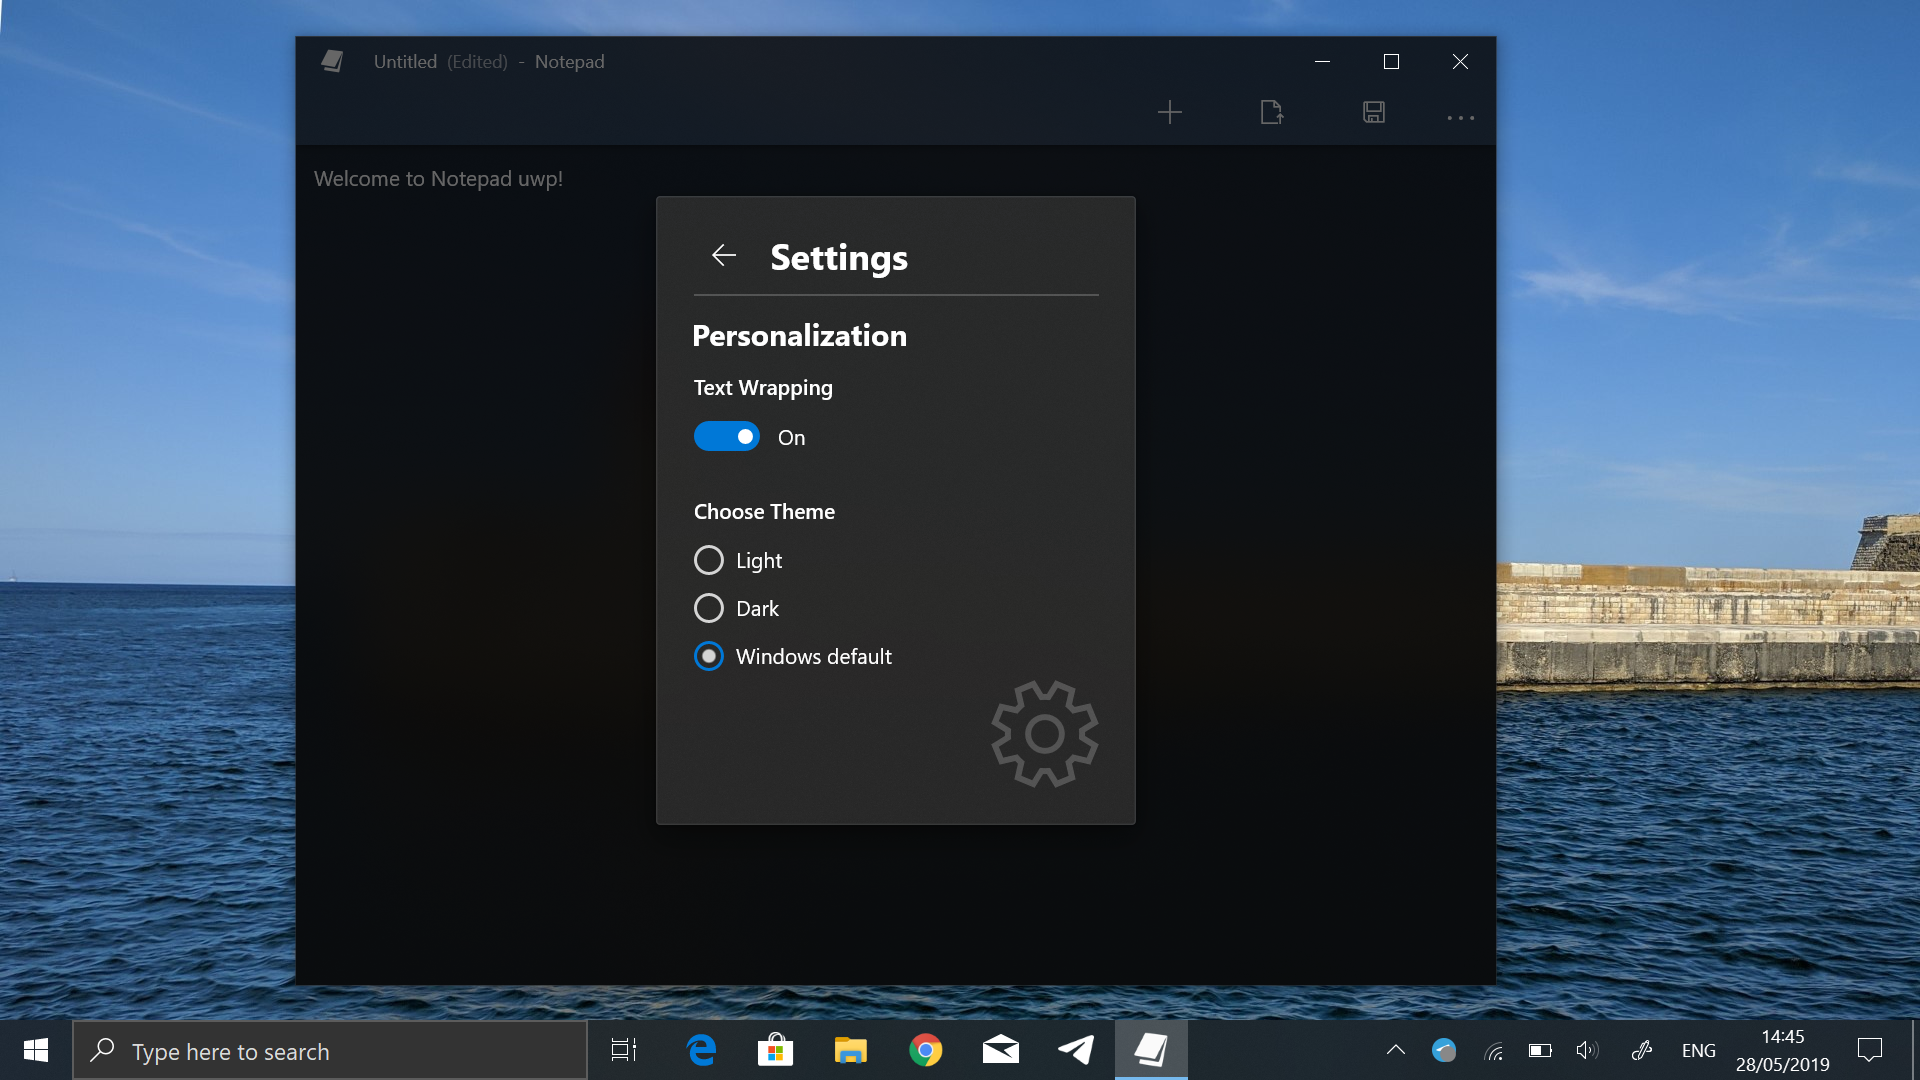Click the save floppy disk icon

click(1373, 113)
